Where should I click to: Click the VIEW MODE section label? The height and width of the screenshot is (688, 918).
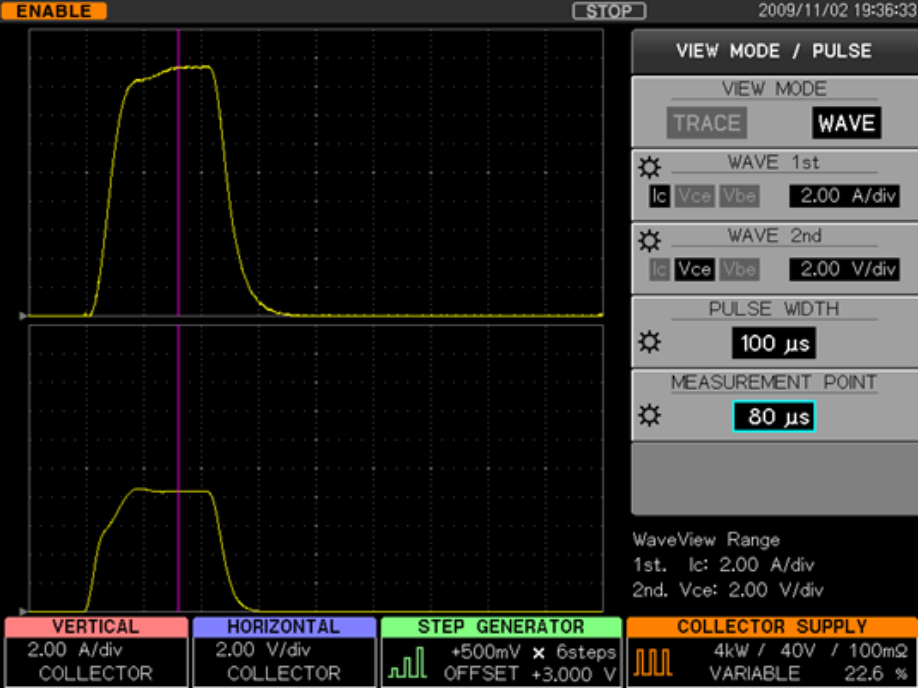click(x=774, y=89)
